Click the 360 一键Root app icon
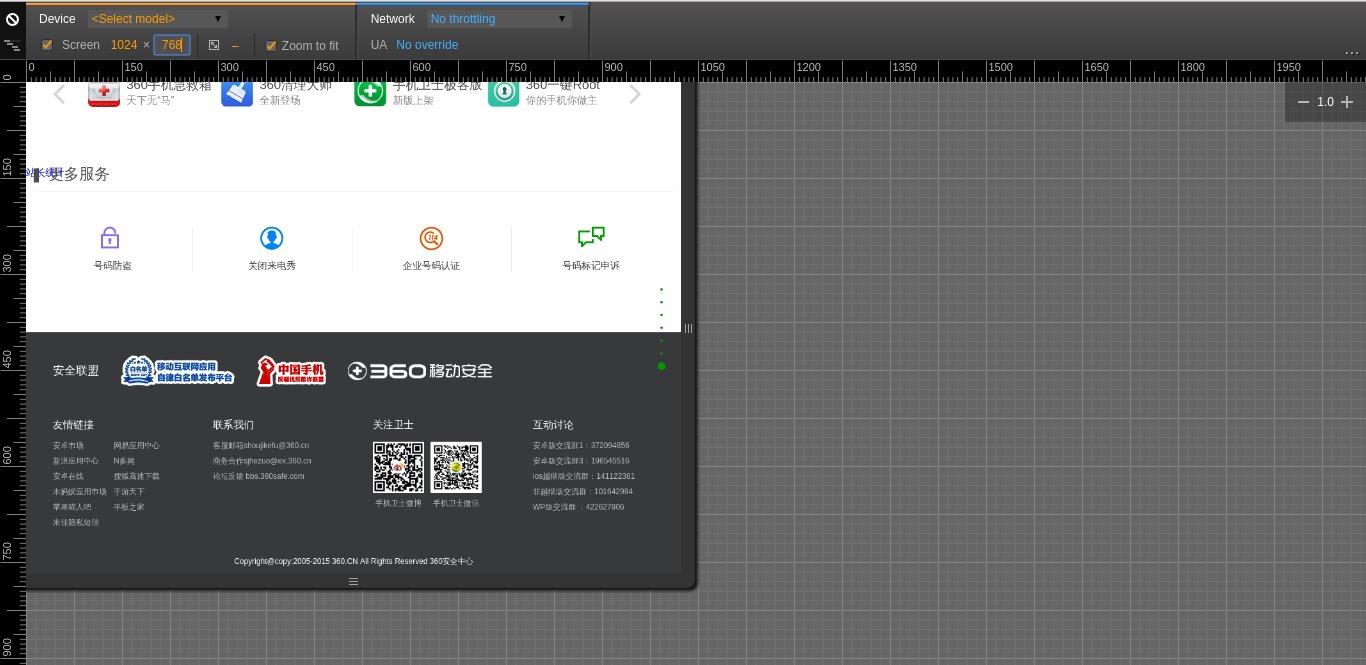 [x=504, y=92]
